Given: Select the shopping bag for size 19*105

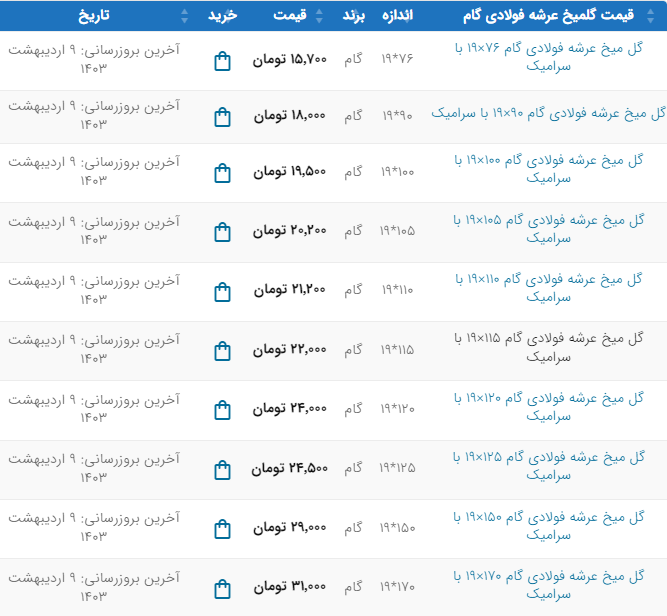Looking at the screenshot, I should 222,232.
